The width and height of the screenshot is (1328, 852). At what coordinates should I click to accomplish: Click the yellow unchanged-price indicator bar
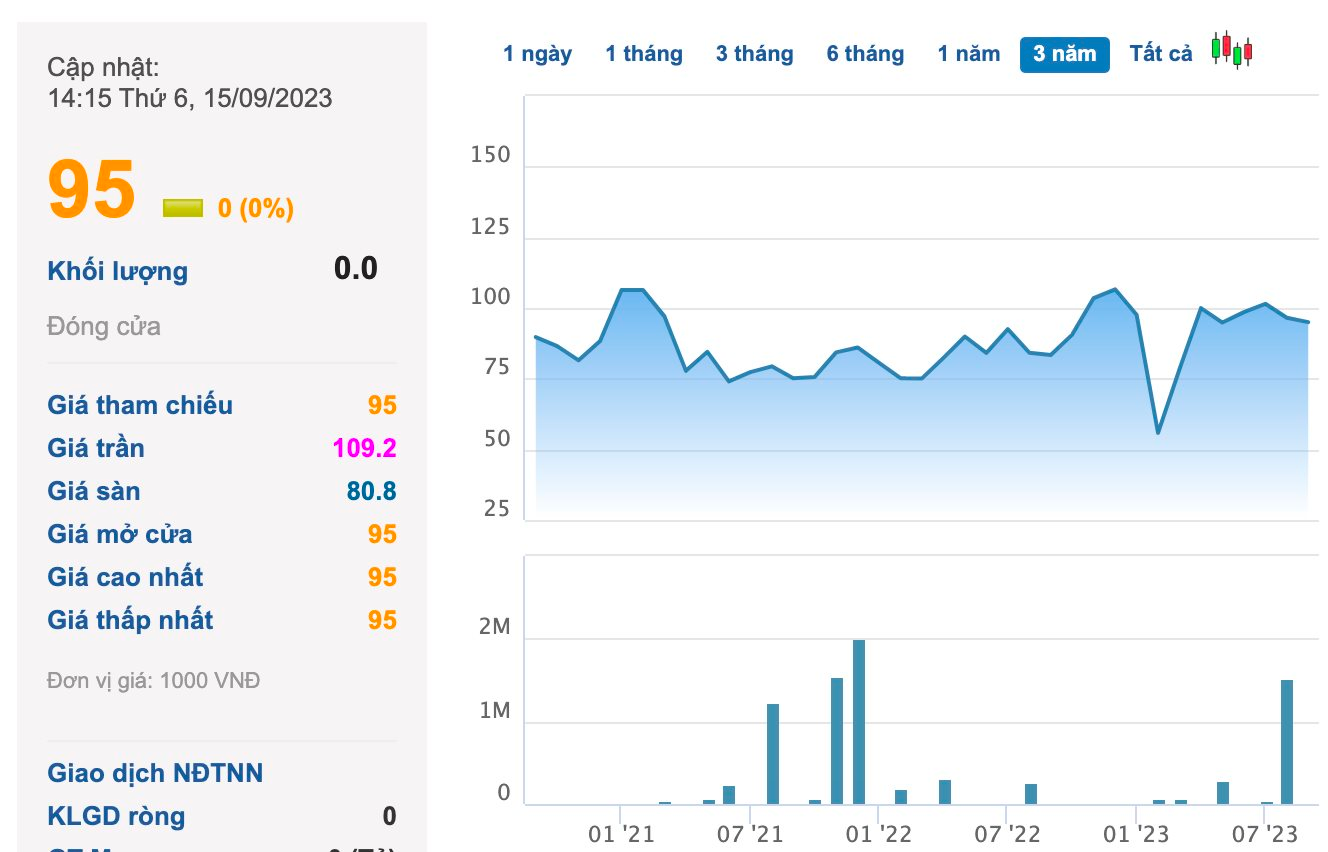point(183,208)
